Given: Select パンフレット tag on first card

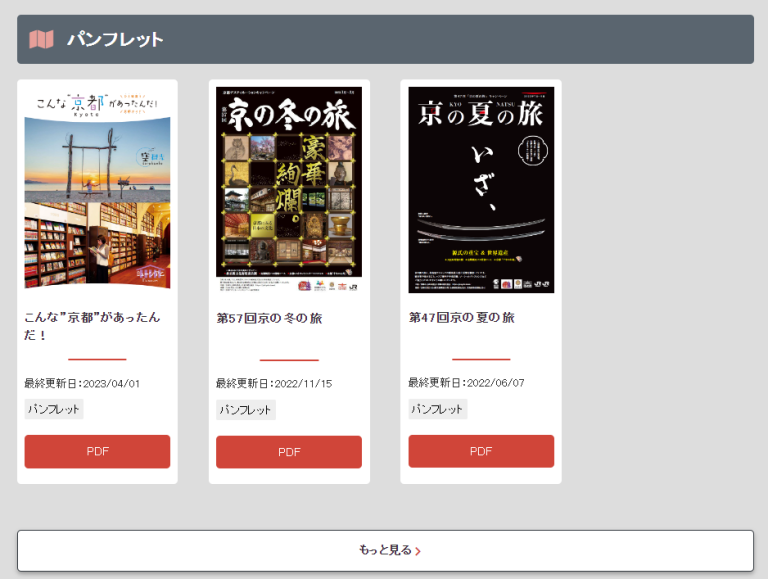Looking at the screenshot, I should (x=54, y=409).
